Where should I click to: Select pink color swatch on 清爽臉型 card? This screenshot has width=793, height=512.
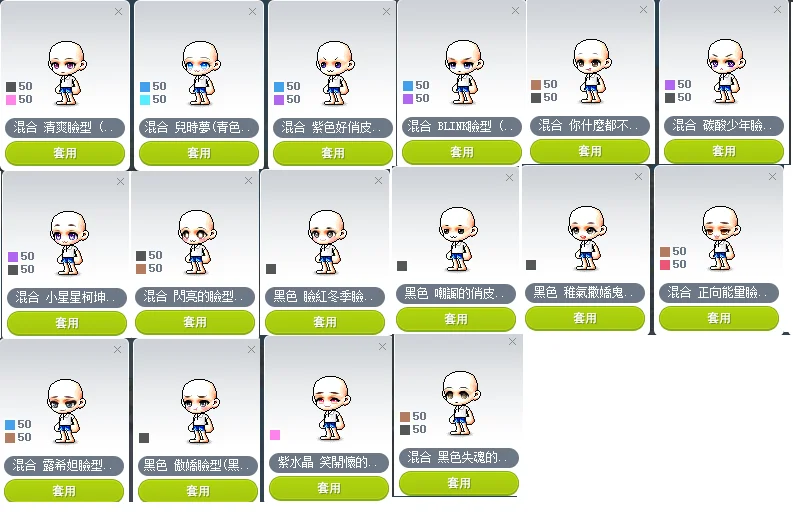[x=11, y=100]
